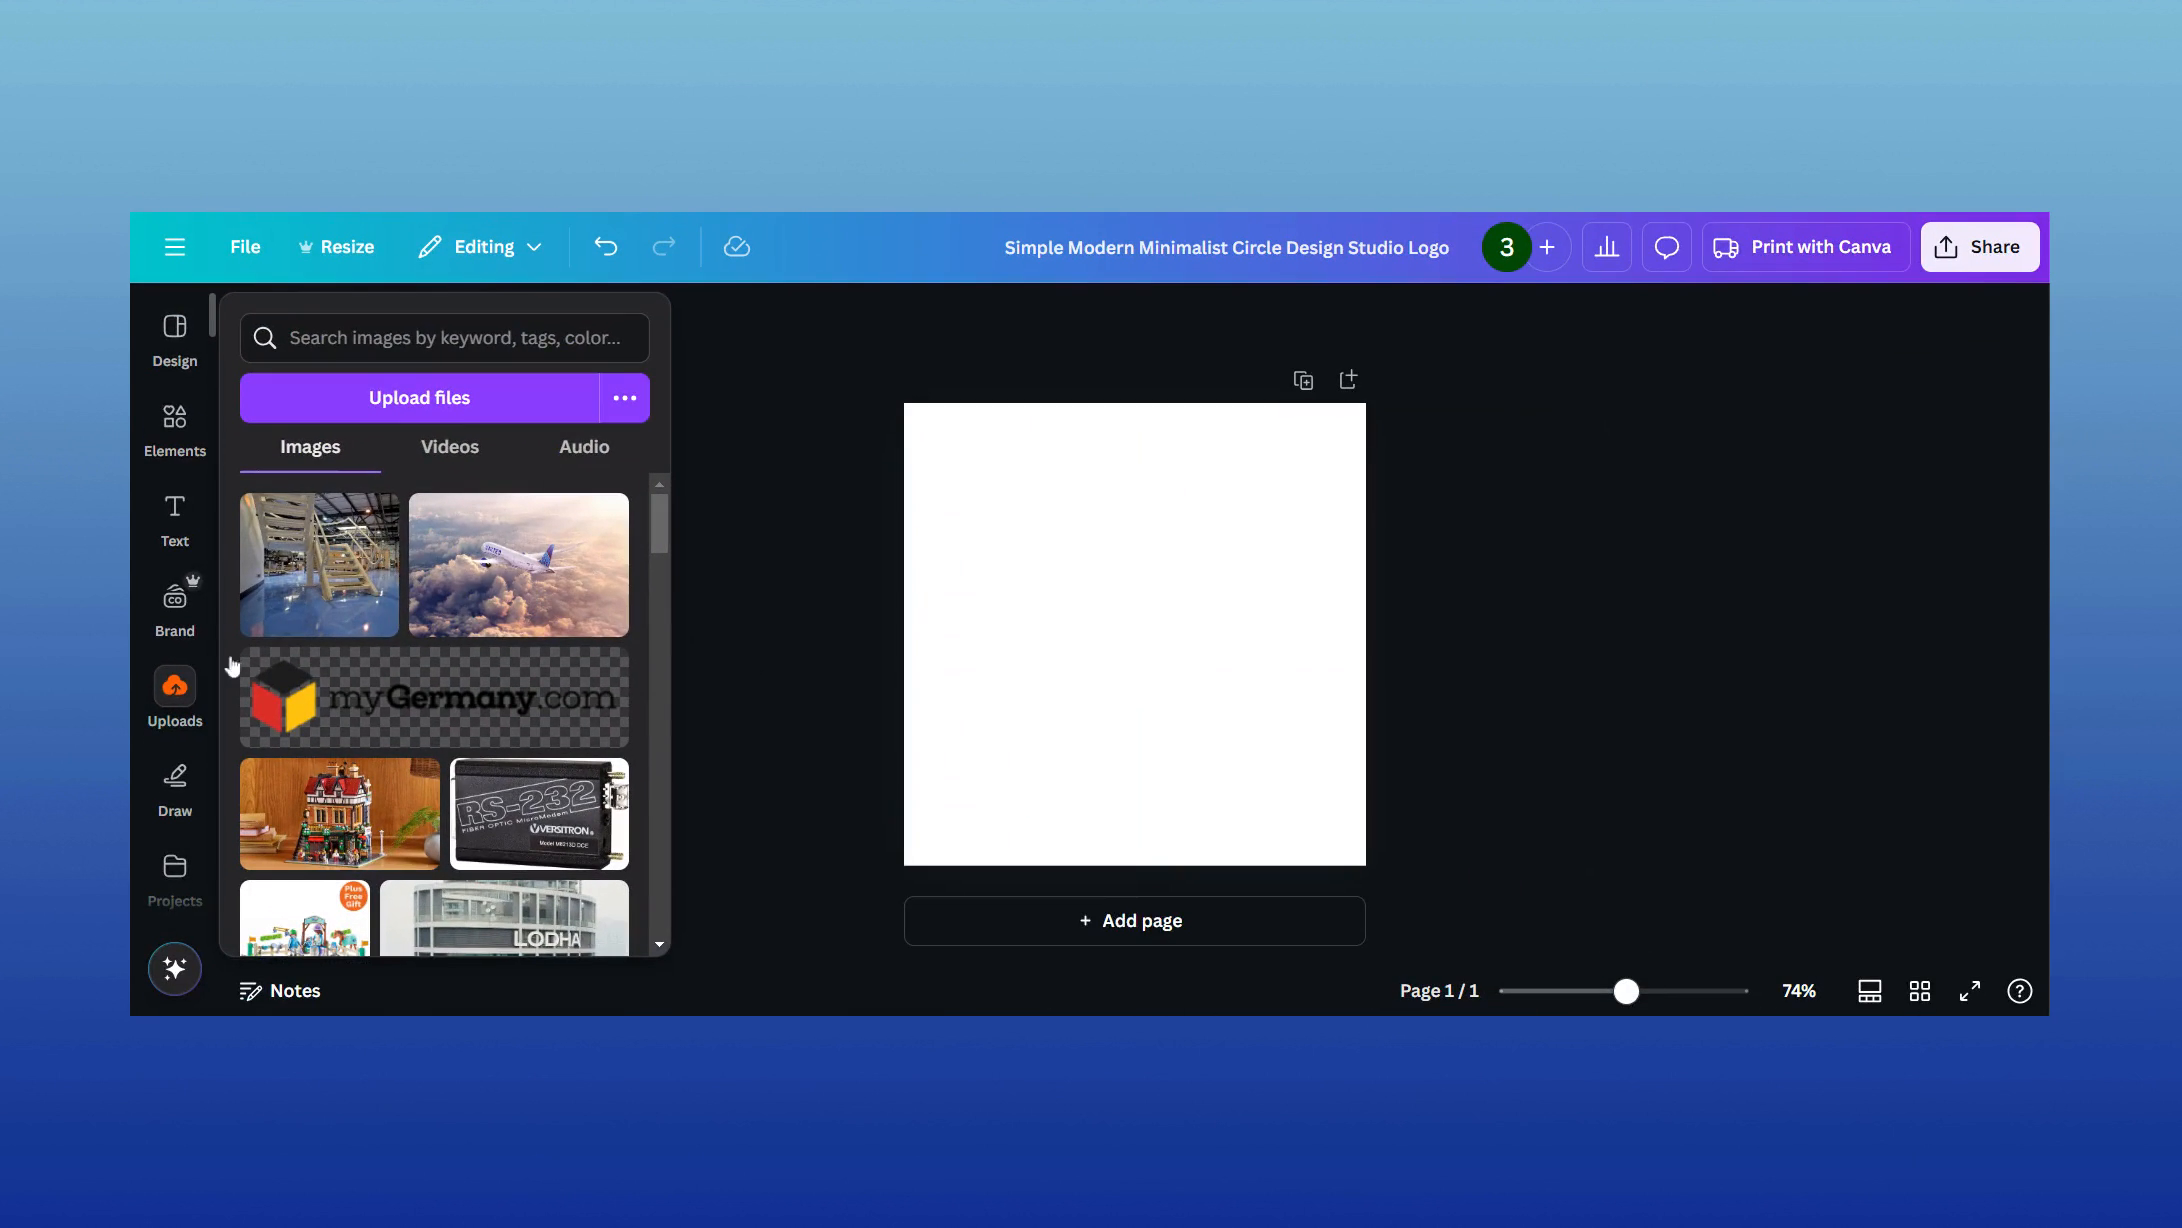This screenshot has width=2182, height=1228.
Task: Select the Text panel in sidebar
Action: (174, 518)
